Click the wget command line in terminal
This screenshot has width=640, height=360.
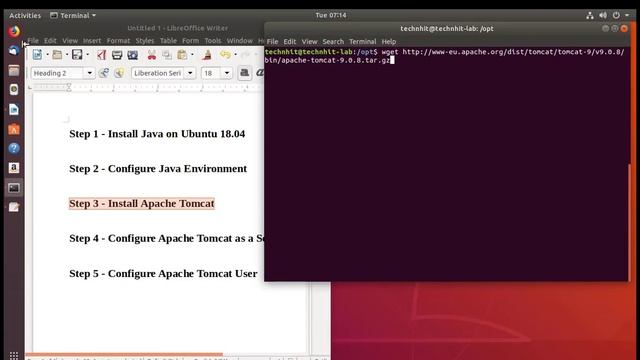coord(444,56)
